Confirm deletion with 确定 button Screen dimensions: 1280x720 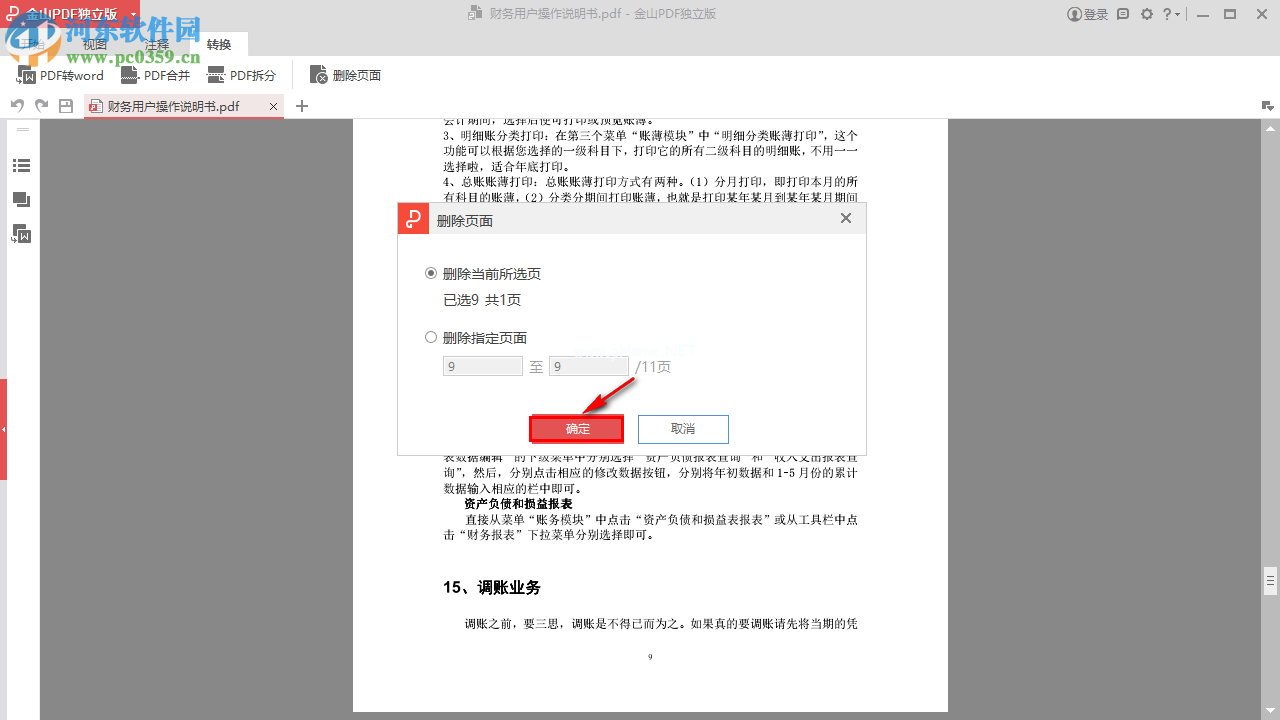pos(577,429)
